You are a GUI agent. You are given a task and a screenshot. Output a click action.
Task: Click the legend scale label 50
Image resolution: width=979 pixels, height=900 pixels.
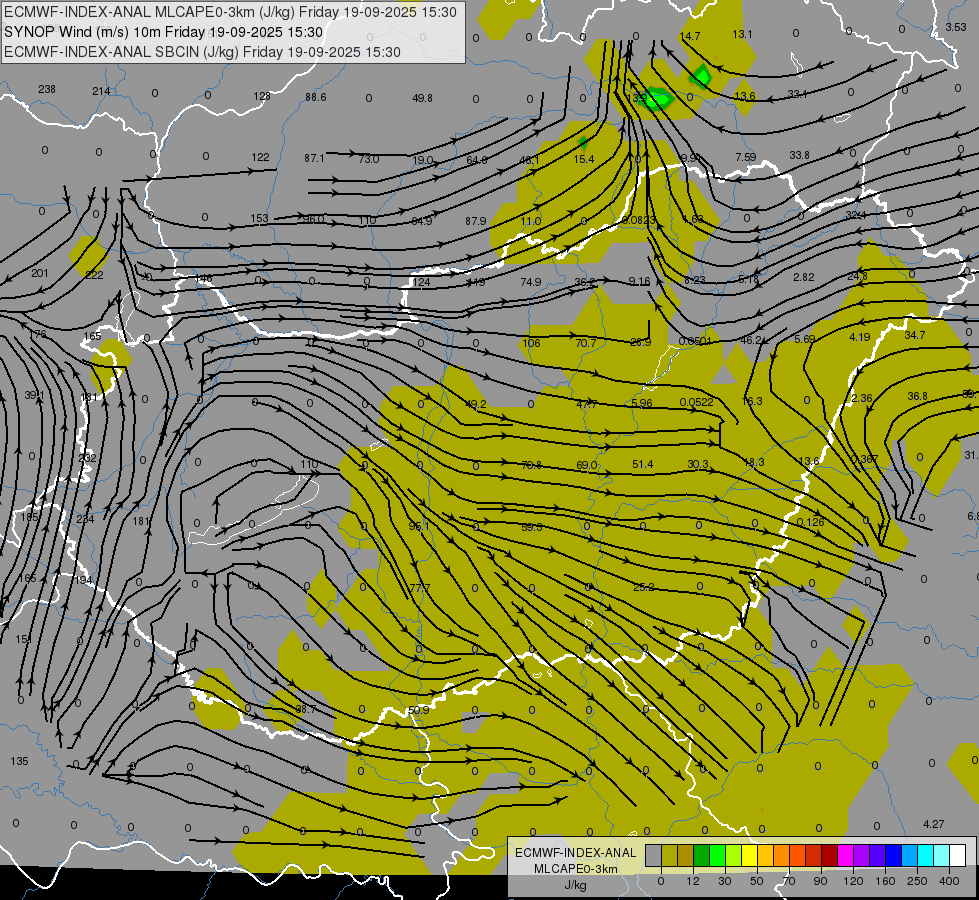coord(757,881)
